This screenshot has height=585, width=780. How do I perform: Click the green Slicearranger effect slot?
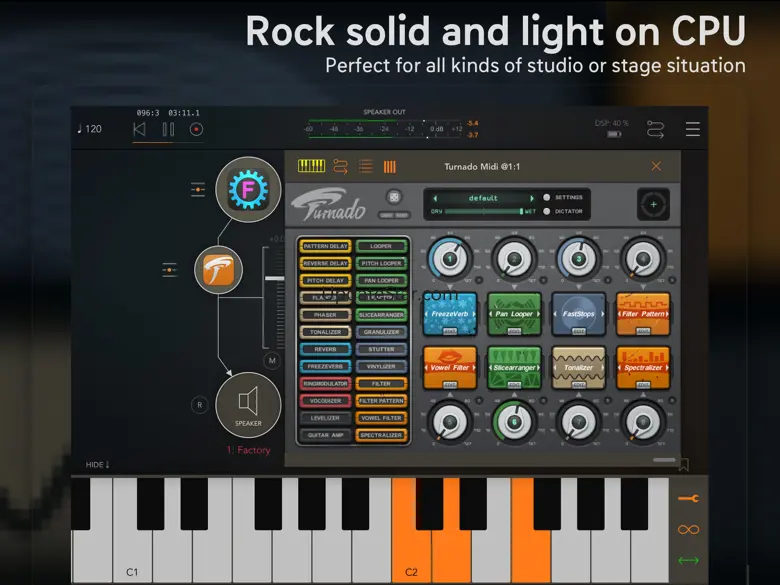pyautogui.click(x=514, y=368)
